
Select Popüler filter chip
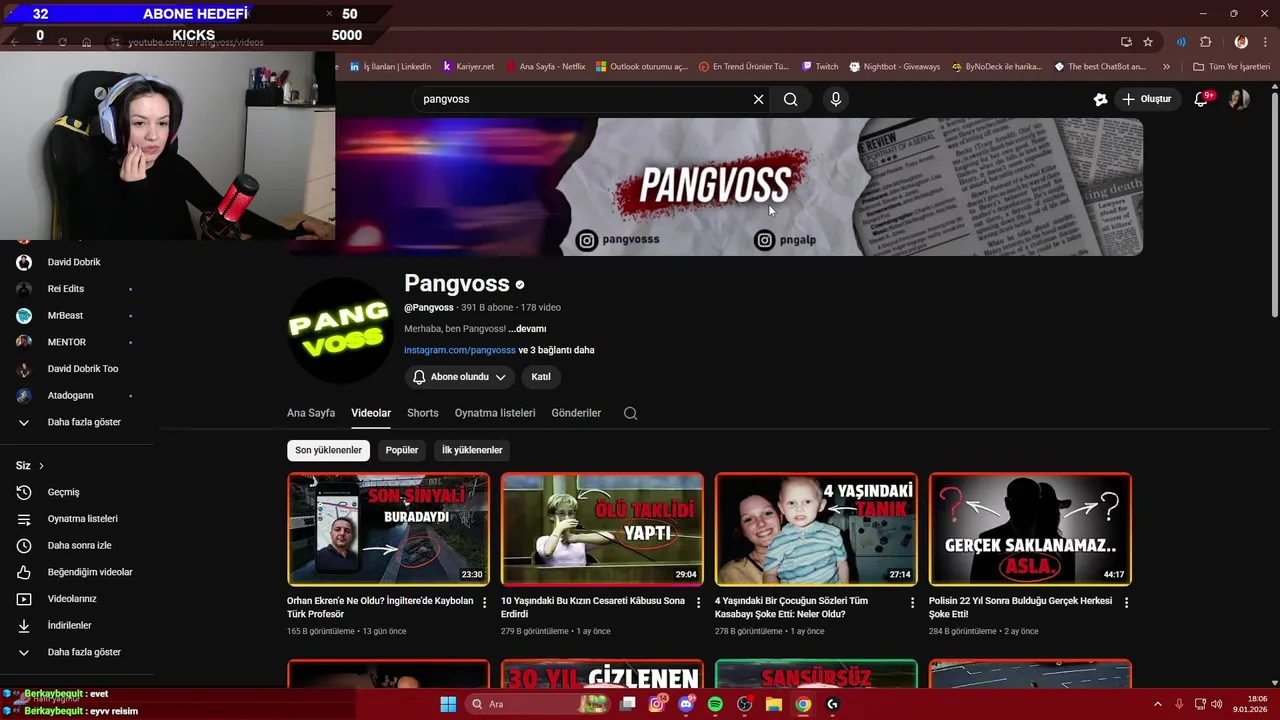click(402, 450)
